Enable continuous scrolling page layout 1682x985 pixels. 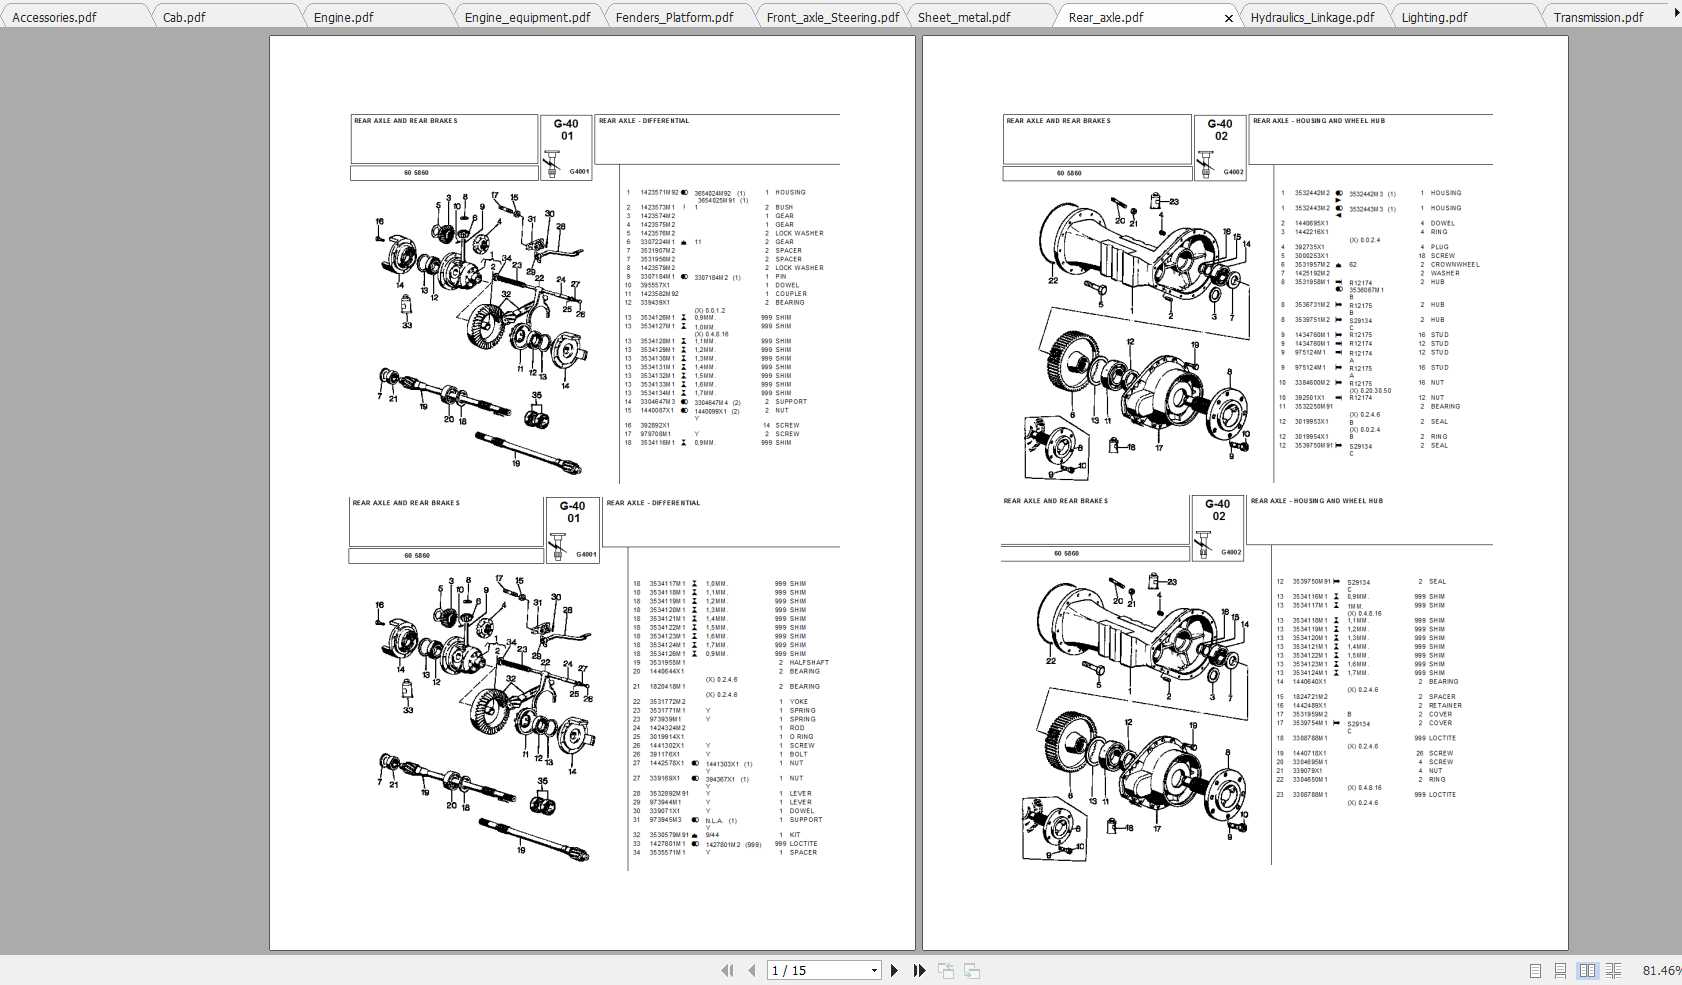pyautogui.click(x=1560, y=970)
